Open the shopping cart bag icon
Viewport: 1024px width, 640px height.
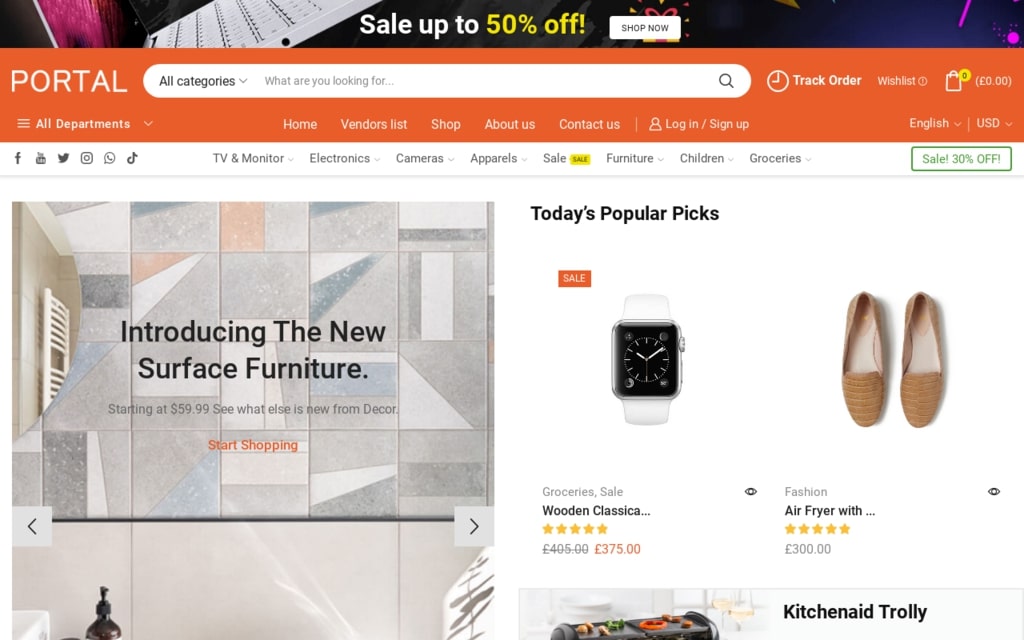(953, 81)
